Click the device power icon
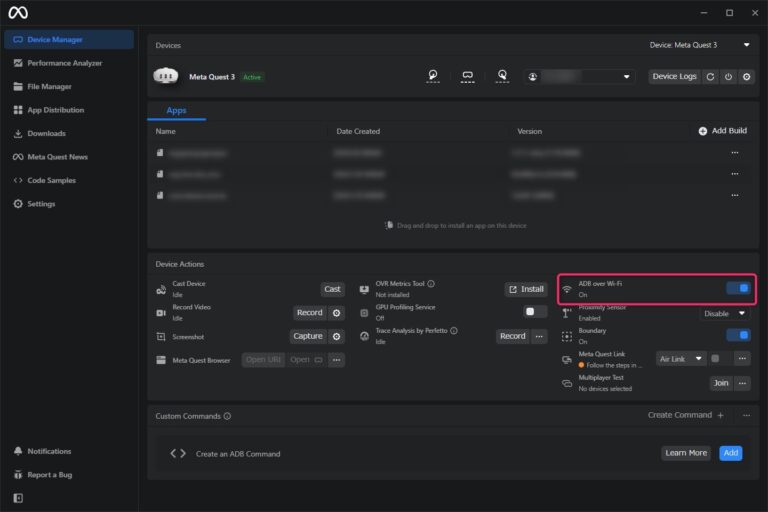The width and height of the screenshot is (768, 512). click(728, 76)
